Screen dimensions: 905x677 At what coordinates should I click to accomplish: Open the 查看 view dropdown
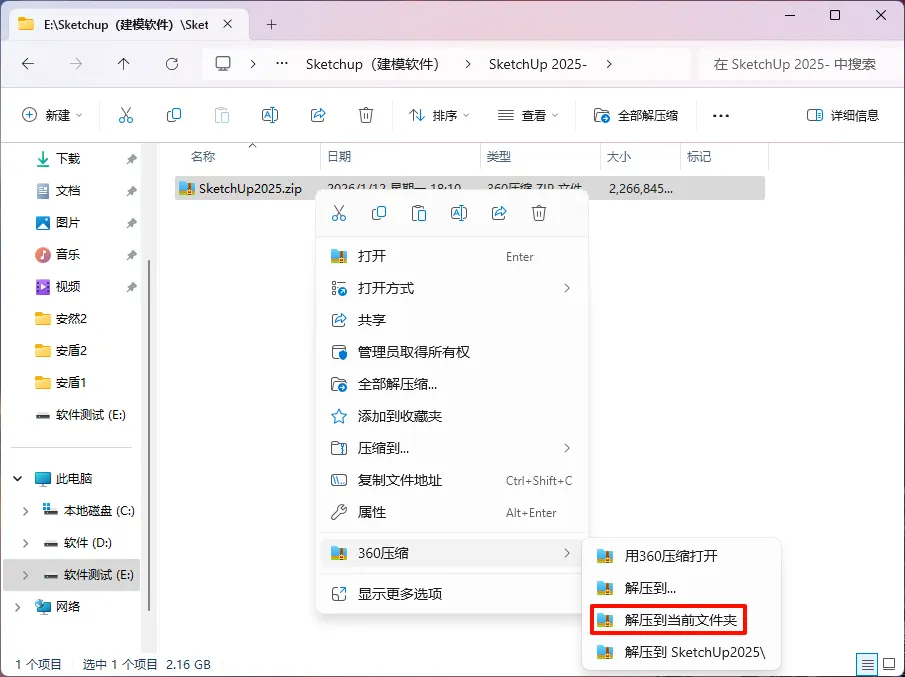click(528, 115)
